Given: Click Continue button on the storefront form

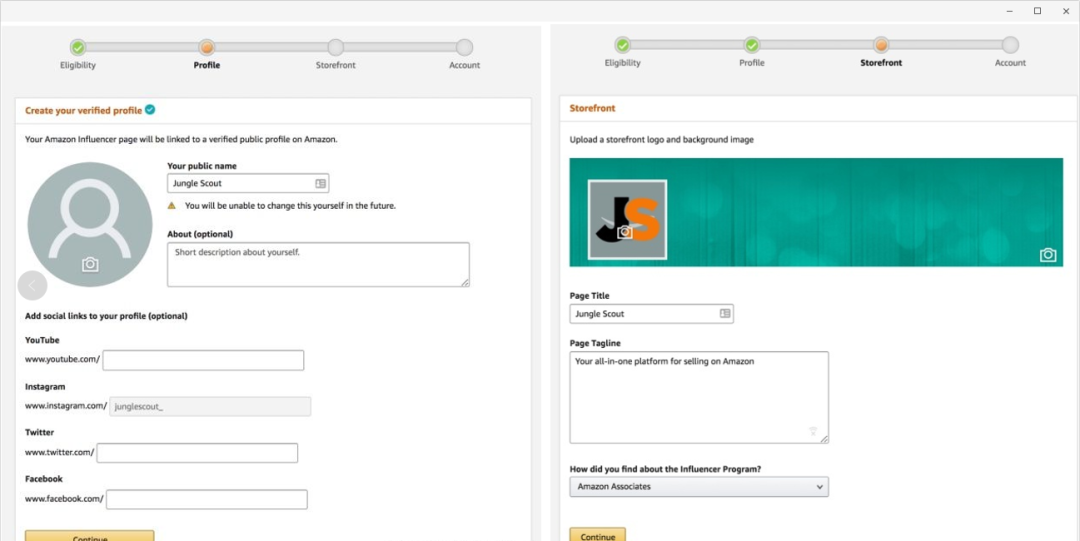Looking at the screenshot, I should pos(598,535).
